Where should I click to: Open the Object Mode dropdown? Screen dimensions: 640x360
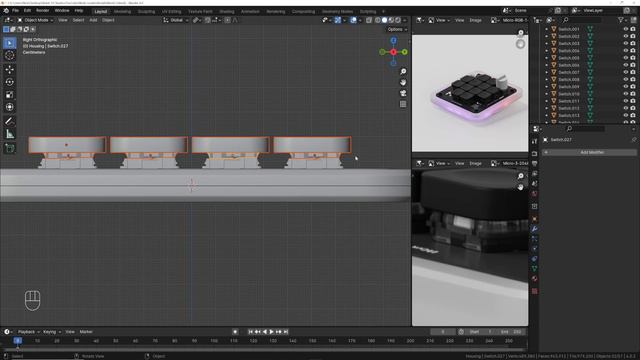(x=35, y=20)
